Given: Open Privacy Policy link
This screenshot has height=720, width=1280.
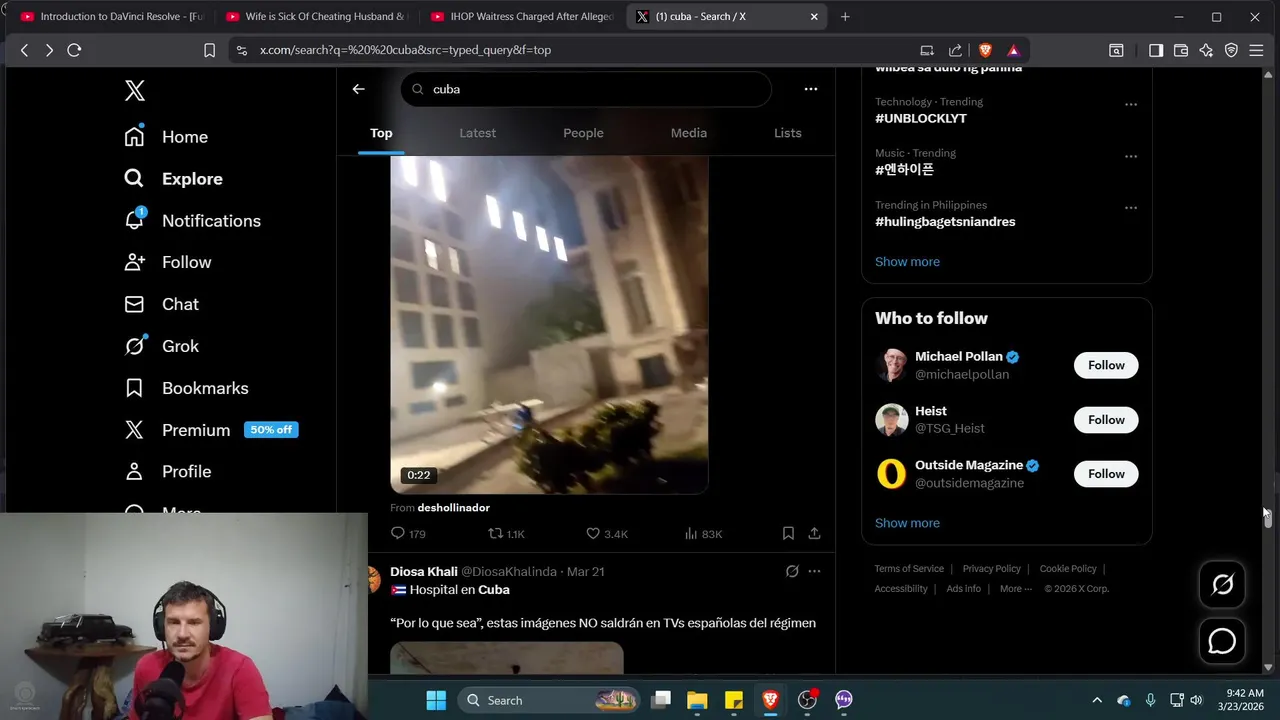Looking at the screenshot, I should click(x=991, y=569).
